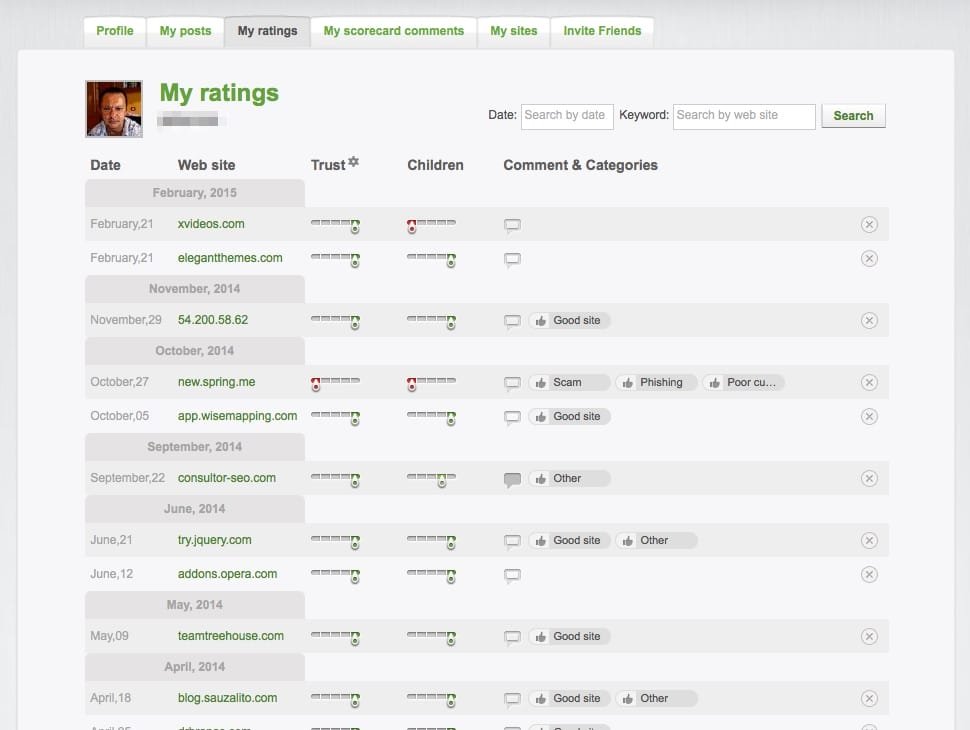Viewport: 970px width, 730px height.
Task: Open the My scorecard comments tab
Action: (x=393, y=31)
